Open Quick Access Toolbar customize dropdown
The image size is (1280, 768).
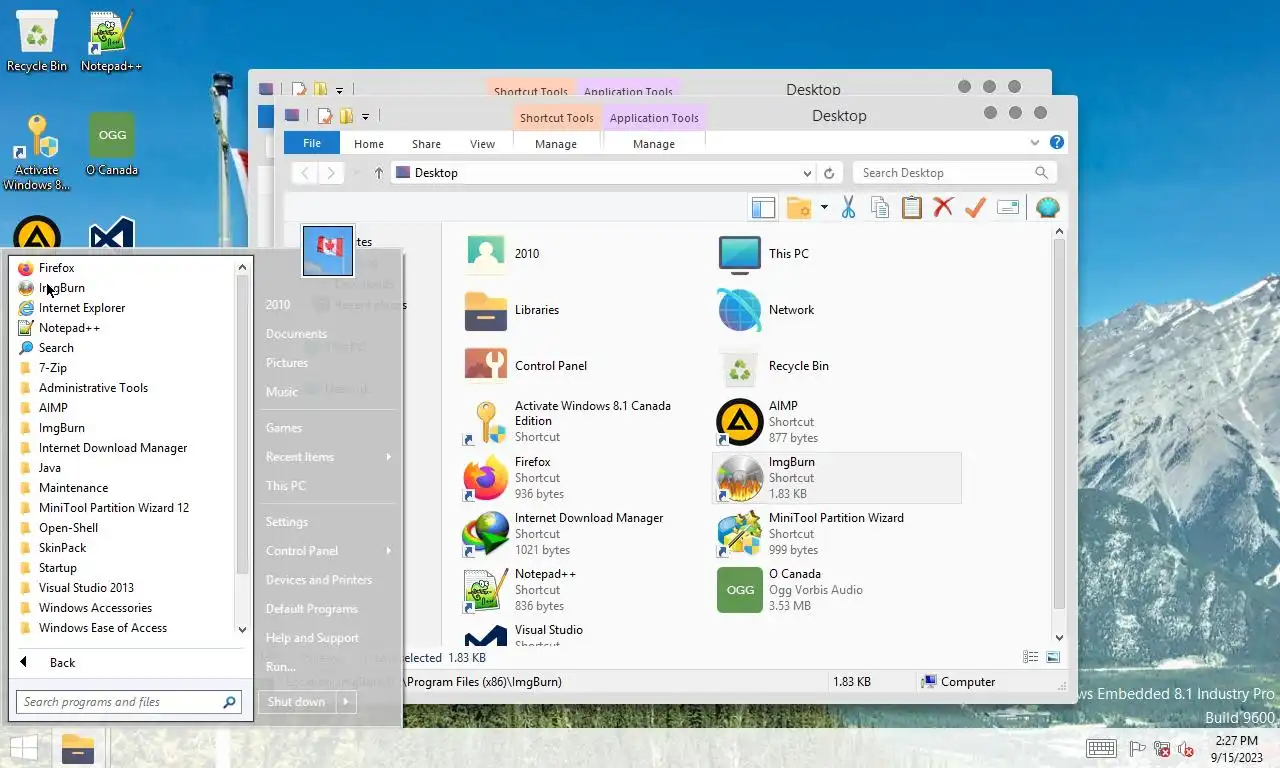(365, 116)
